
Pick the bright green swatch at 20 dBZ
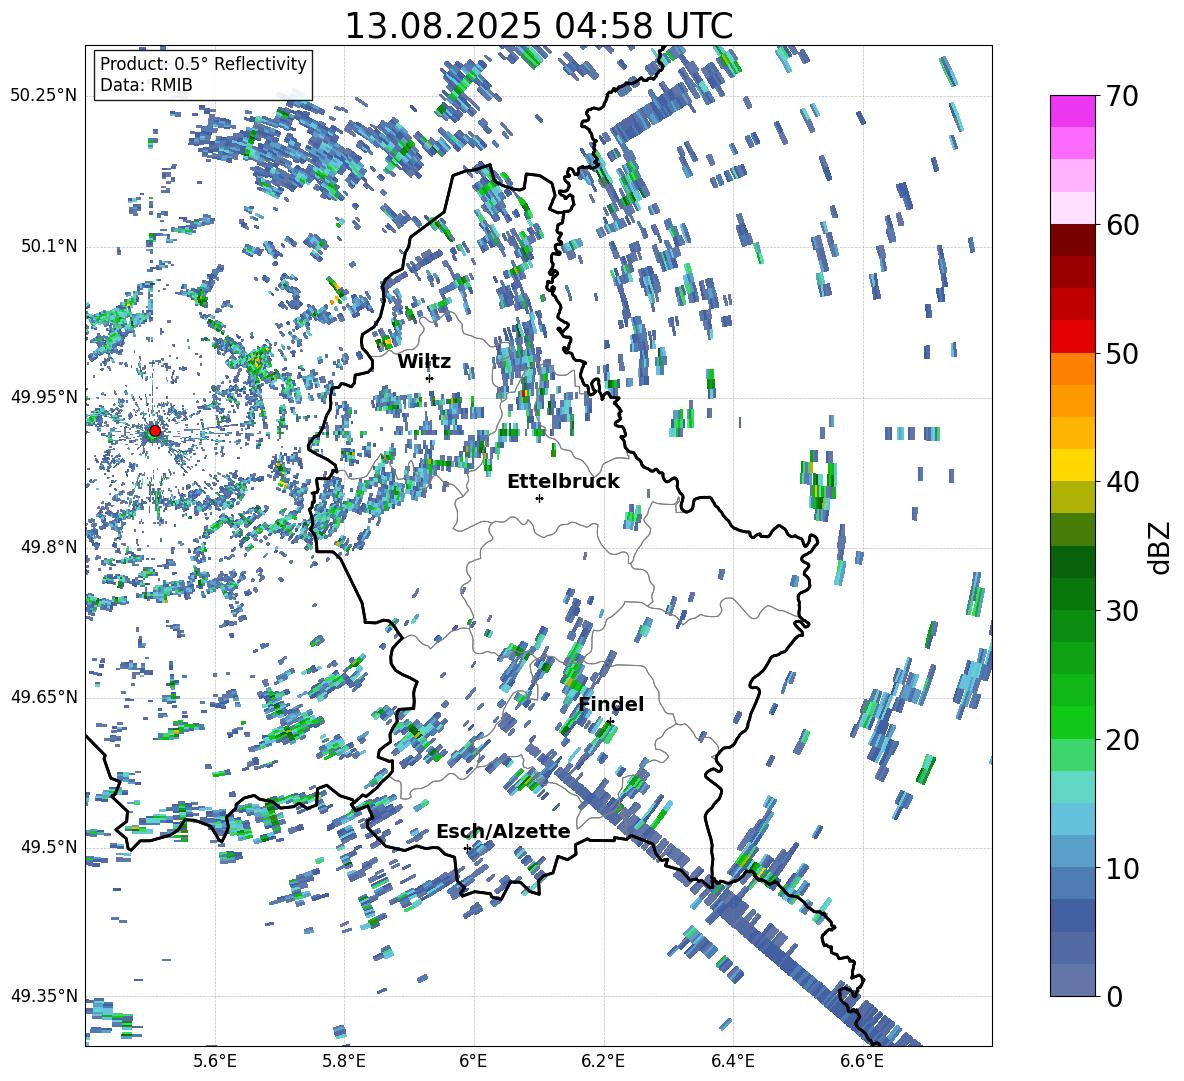click(x=1072, y=723)
